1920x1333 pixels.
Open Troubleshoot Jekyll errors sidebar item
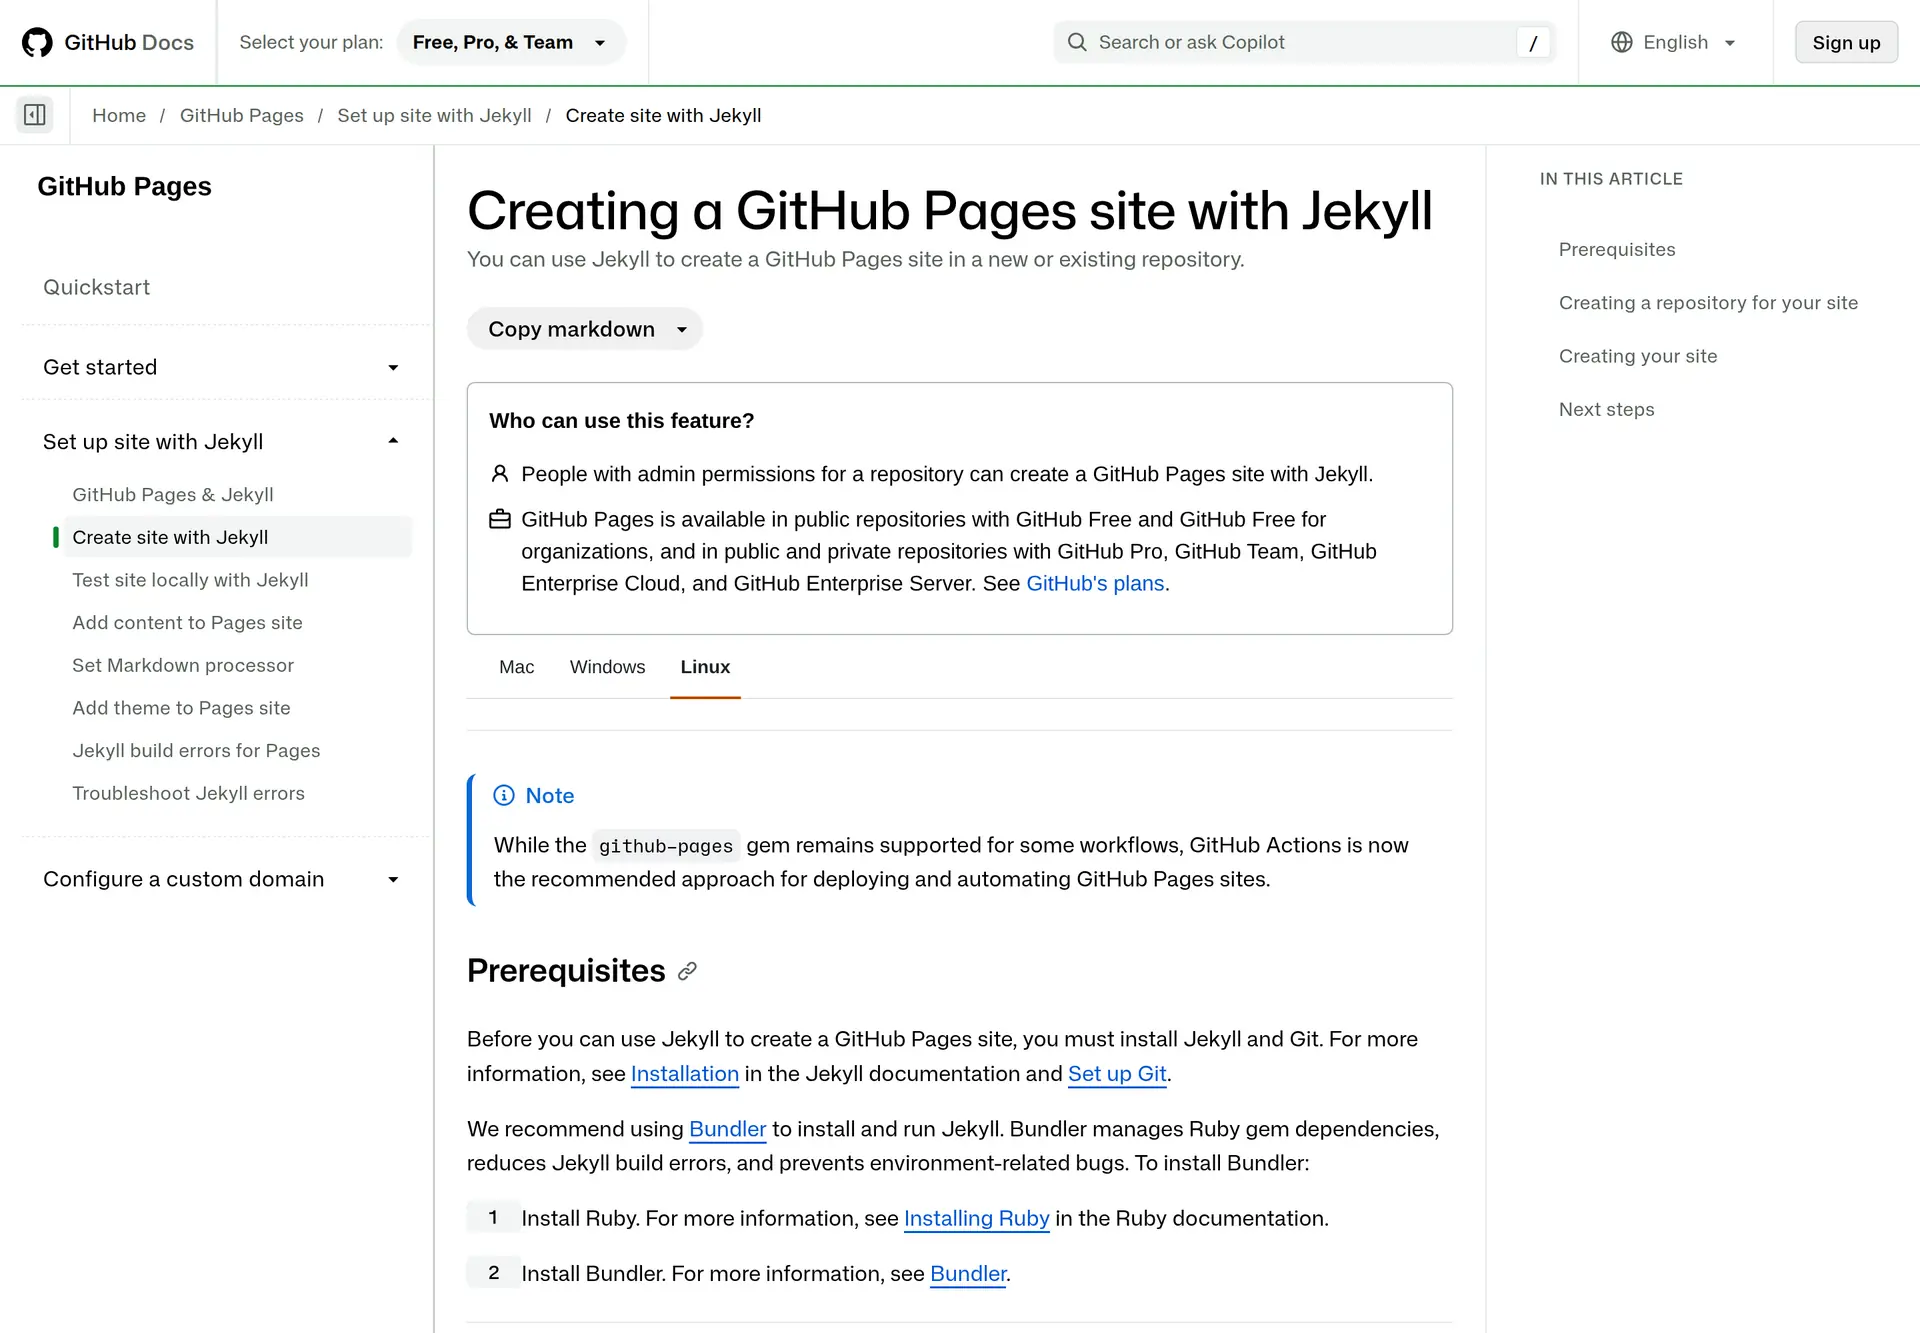point(188,793)
